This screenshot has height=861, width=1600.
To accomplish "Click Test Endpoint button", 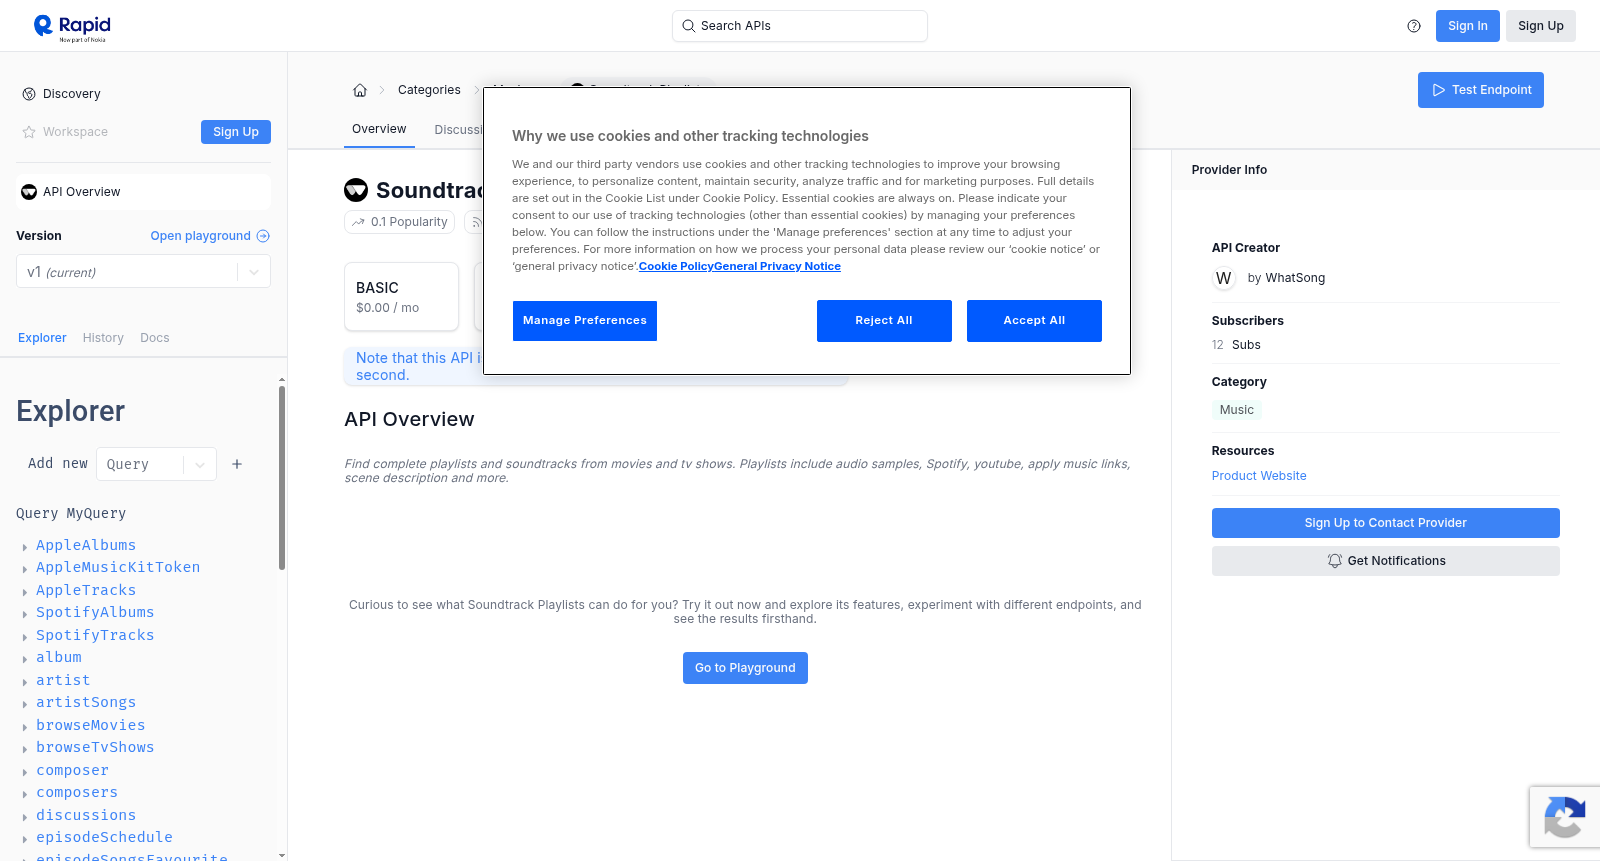I will [1481, 90].
